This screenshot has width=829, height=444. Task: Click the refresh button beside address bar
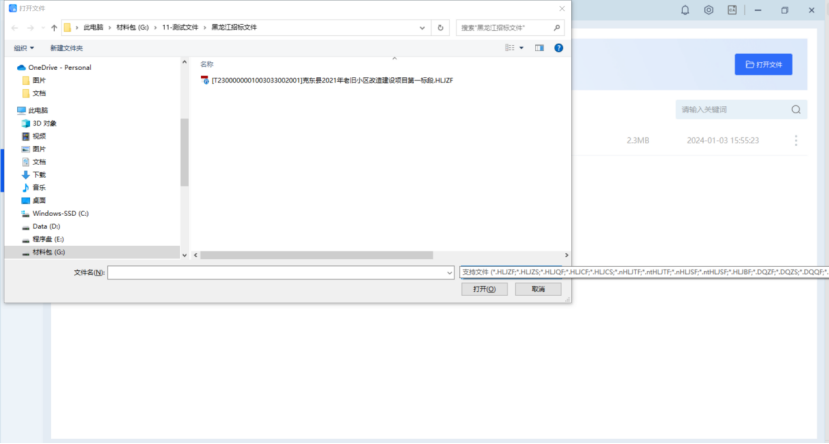pos(441,28)
